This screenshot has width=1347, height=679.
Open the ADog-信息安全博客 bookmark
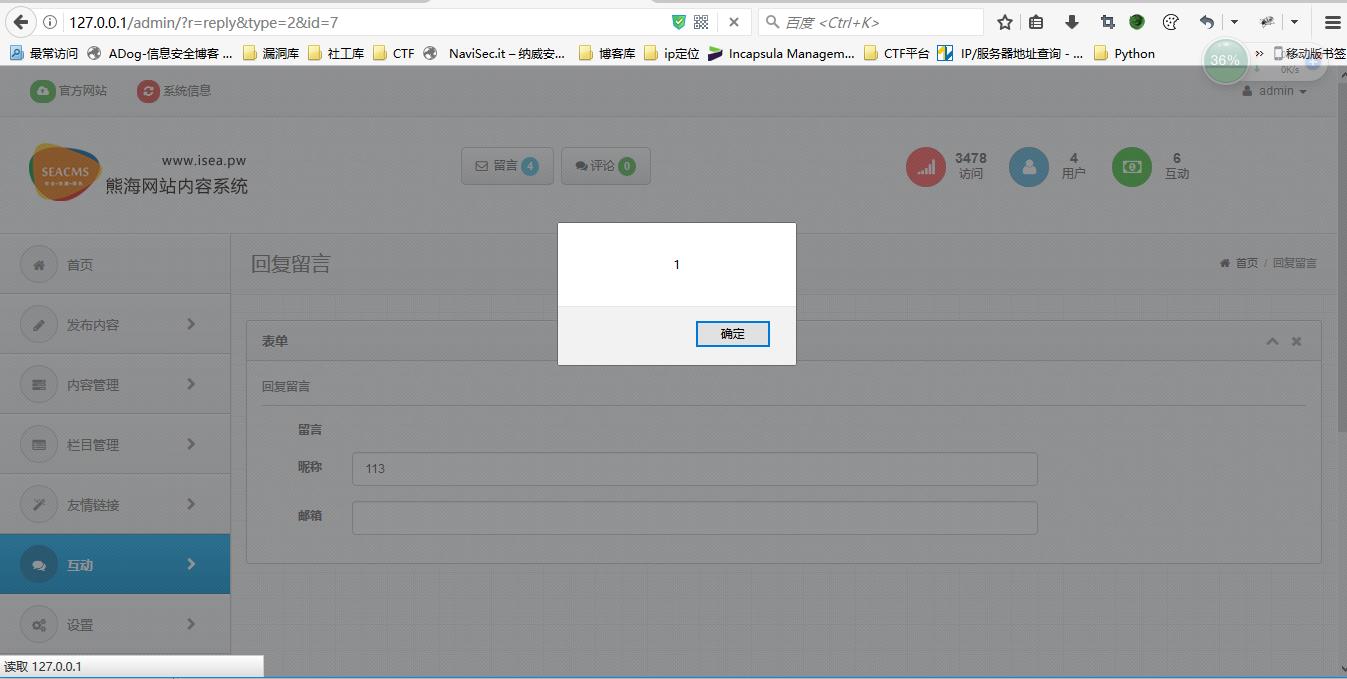pos(160,54)
